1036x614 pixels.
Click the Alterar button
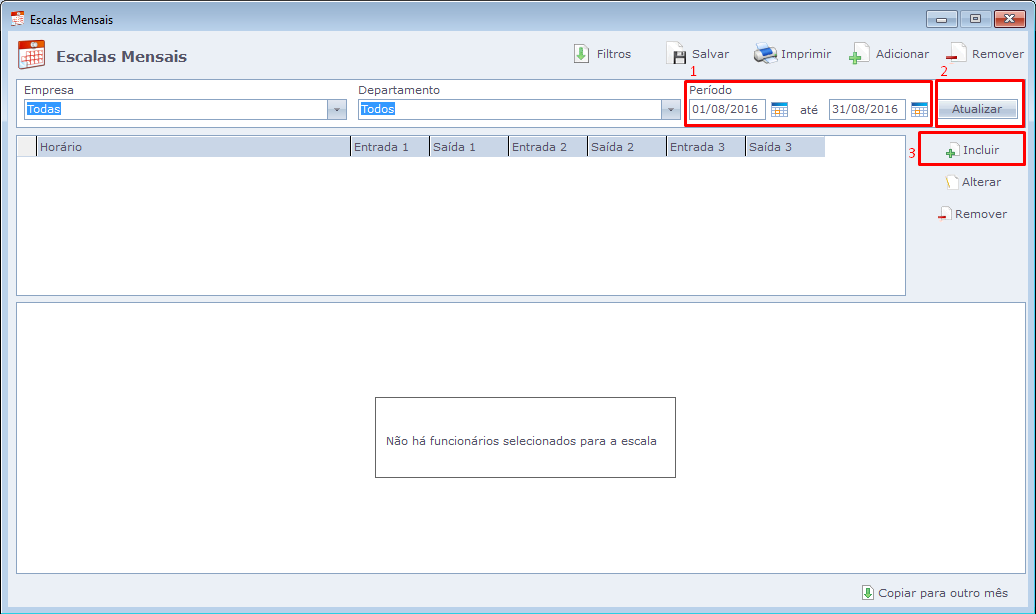pyautogui.click(x=972, y=182)
